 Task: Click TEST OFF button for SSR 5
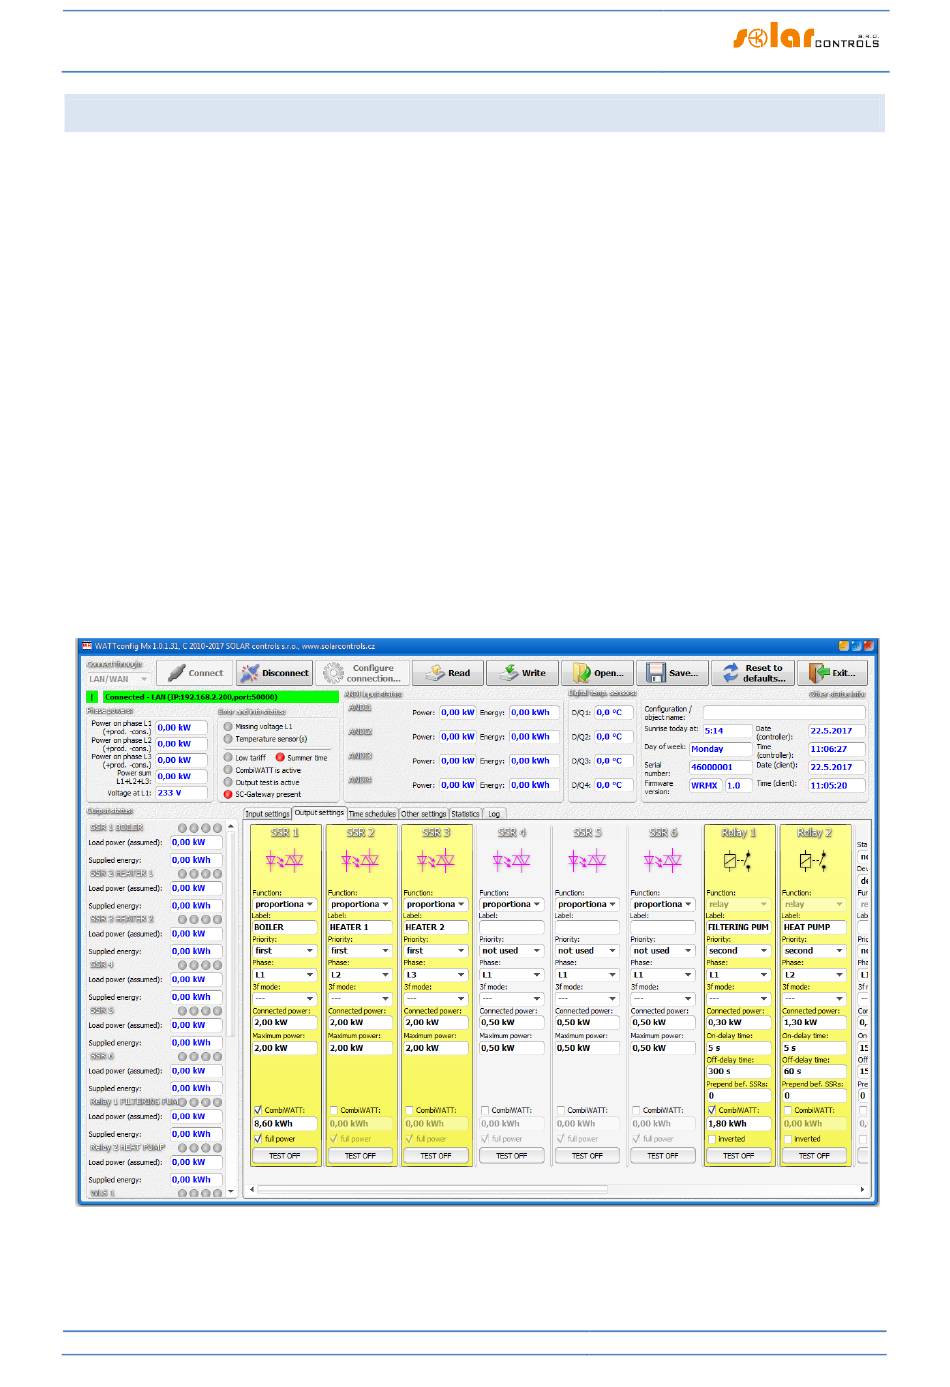[x=587, y=1156]
